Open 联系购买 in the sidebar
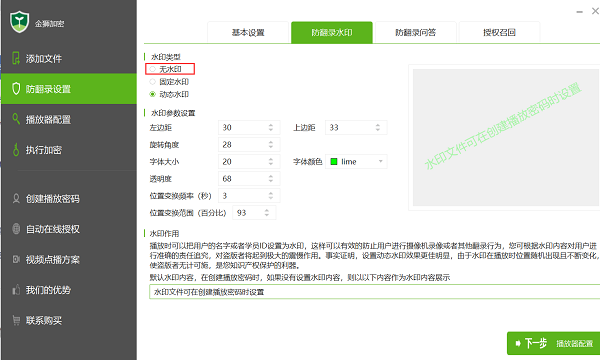The width and height of the screenshot is (600, 360). (69, 320)
